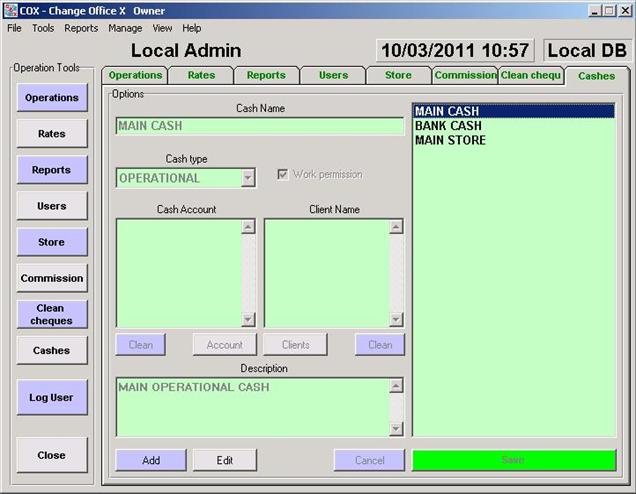Click the COX application icon in title bar
The width and height of the screenshot is (636, 494).
(10, 9)
